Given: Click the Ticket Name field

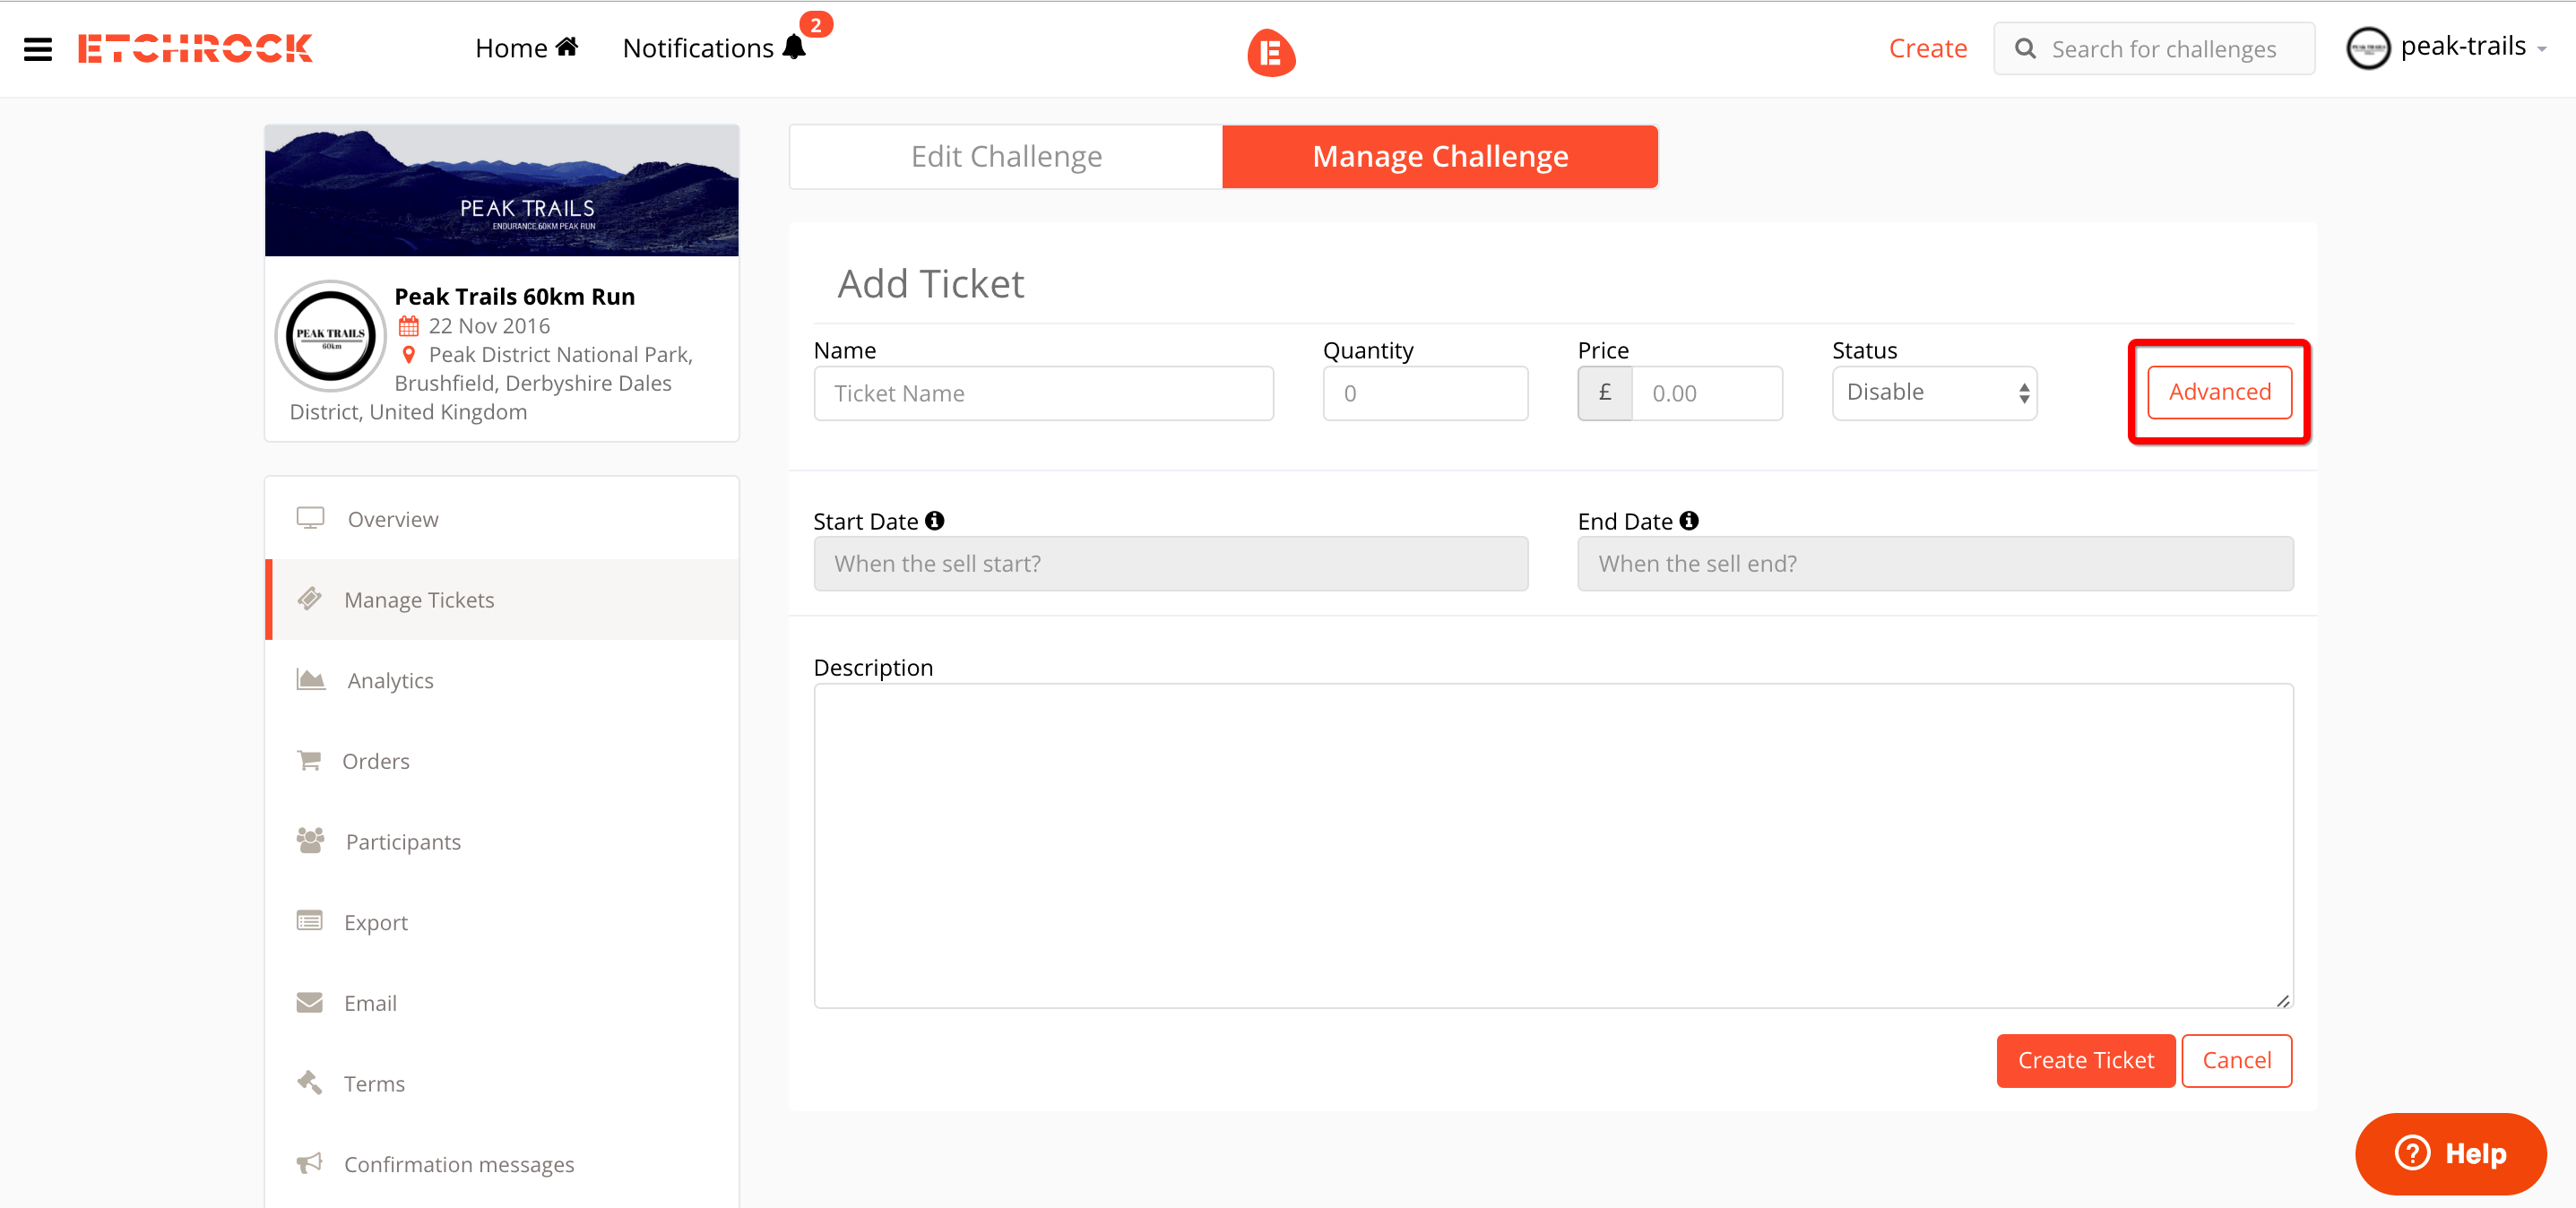Looking at the screenshot, I should [x=1042, y=393].
